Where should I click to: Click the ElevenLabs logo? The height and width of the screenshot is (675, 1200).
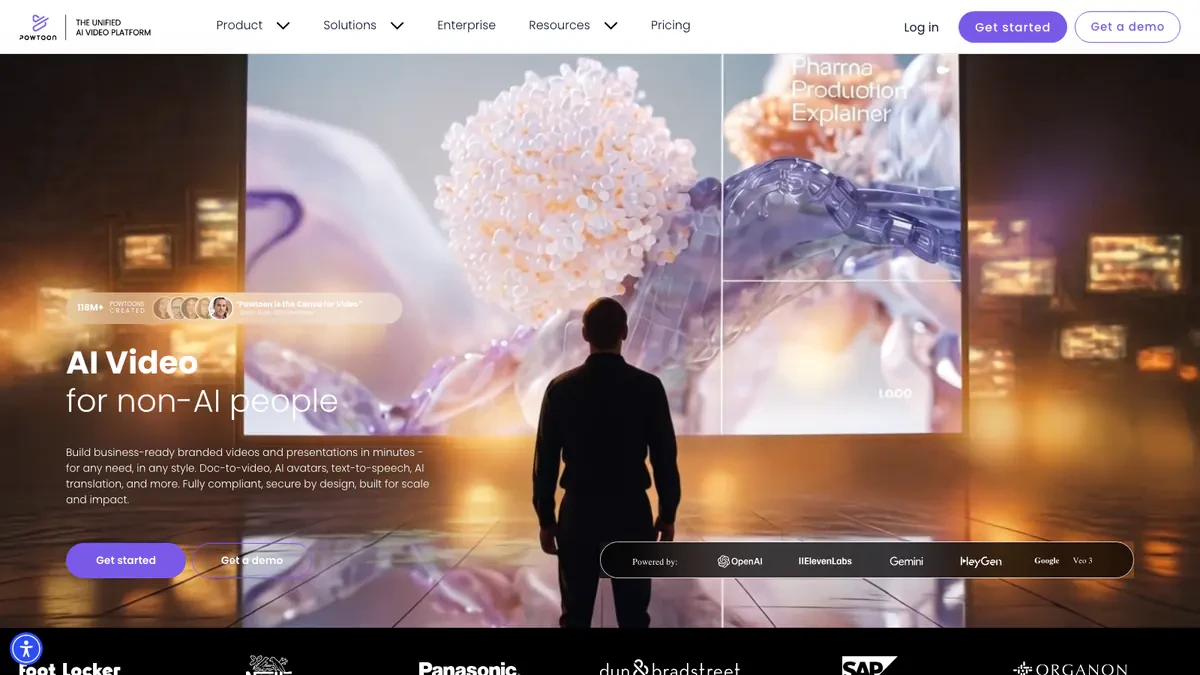tap(825, 561)
